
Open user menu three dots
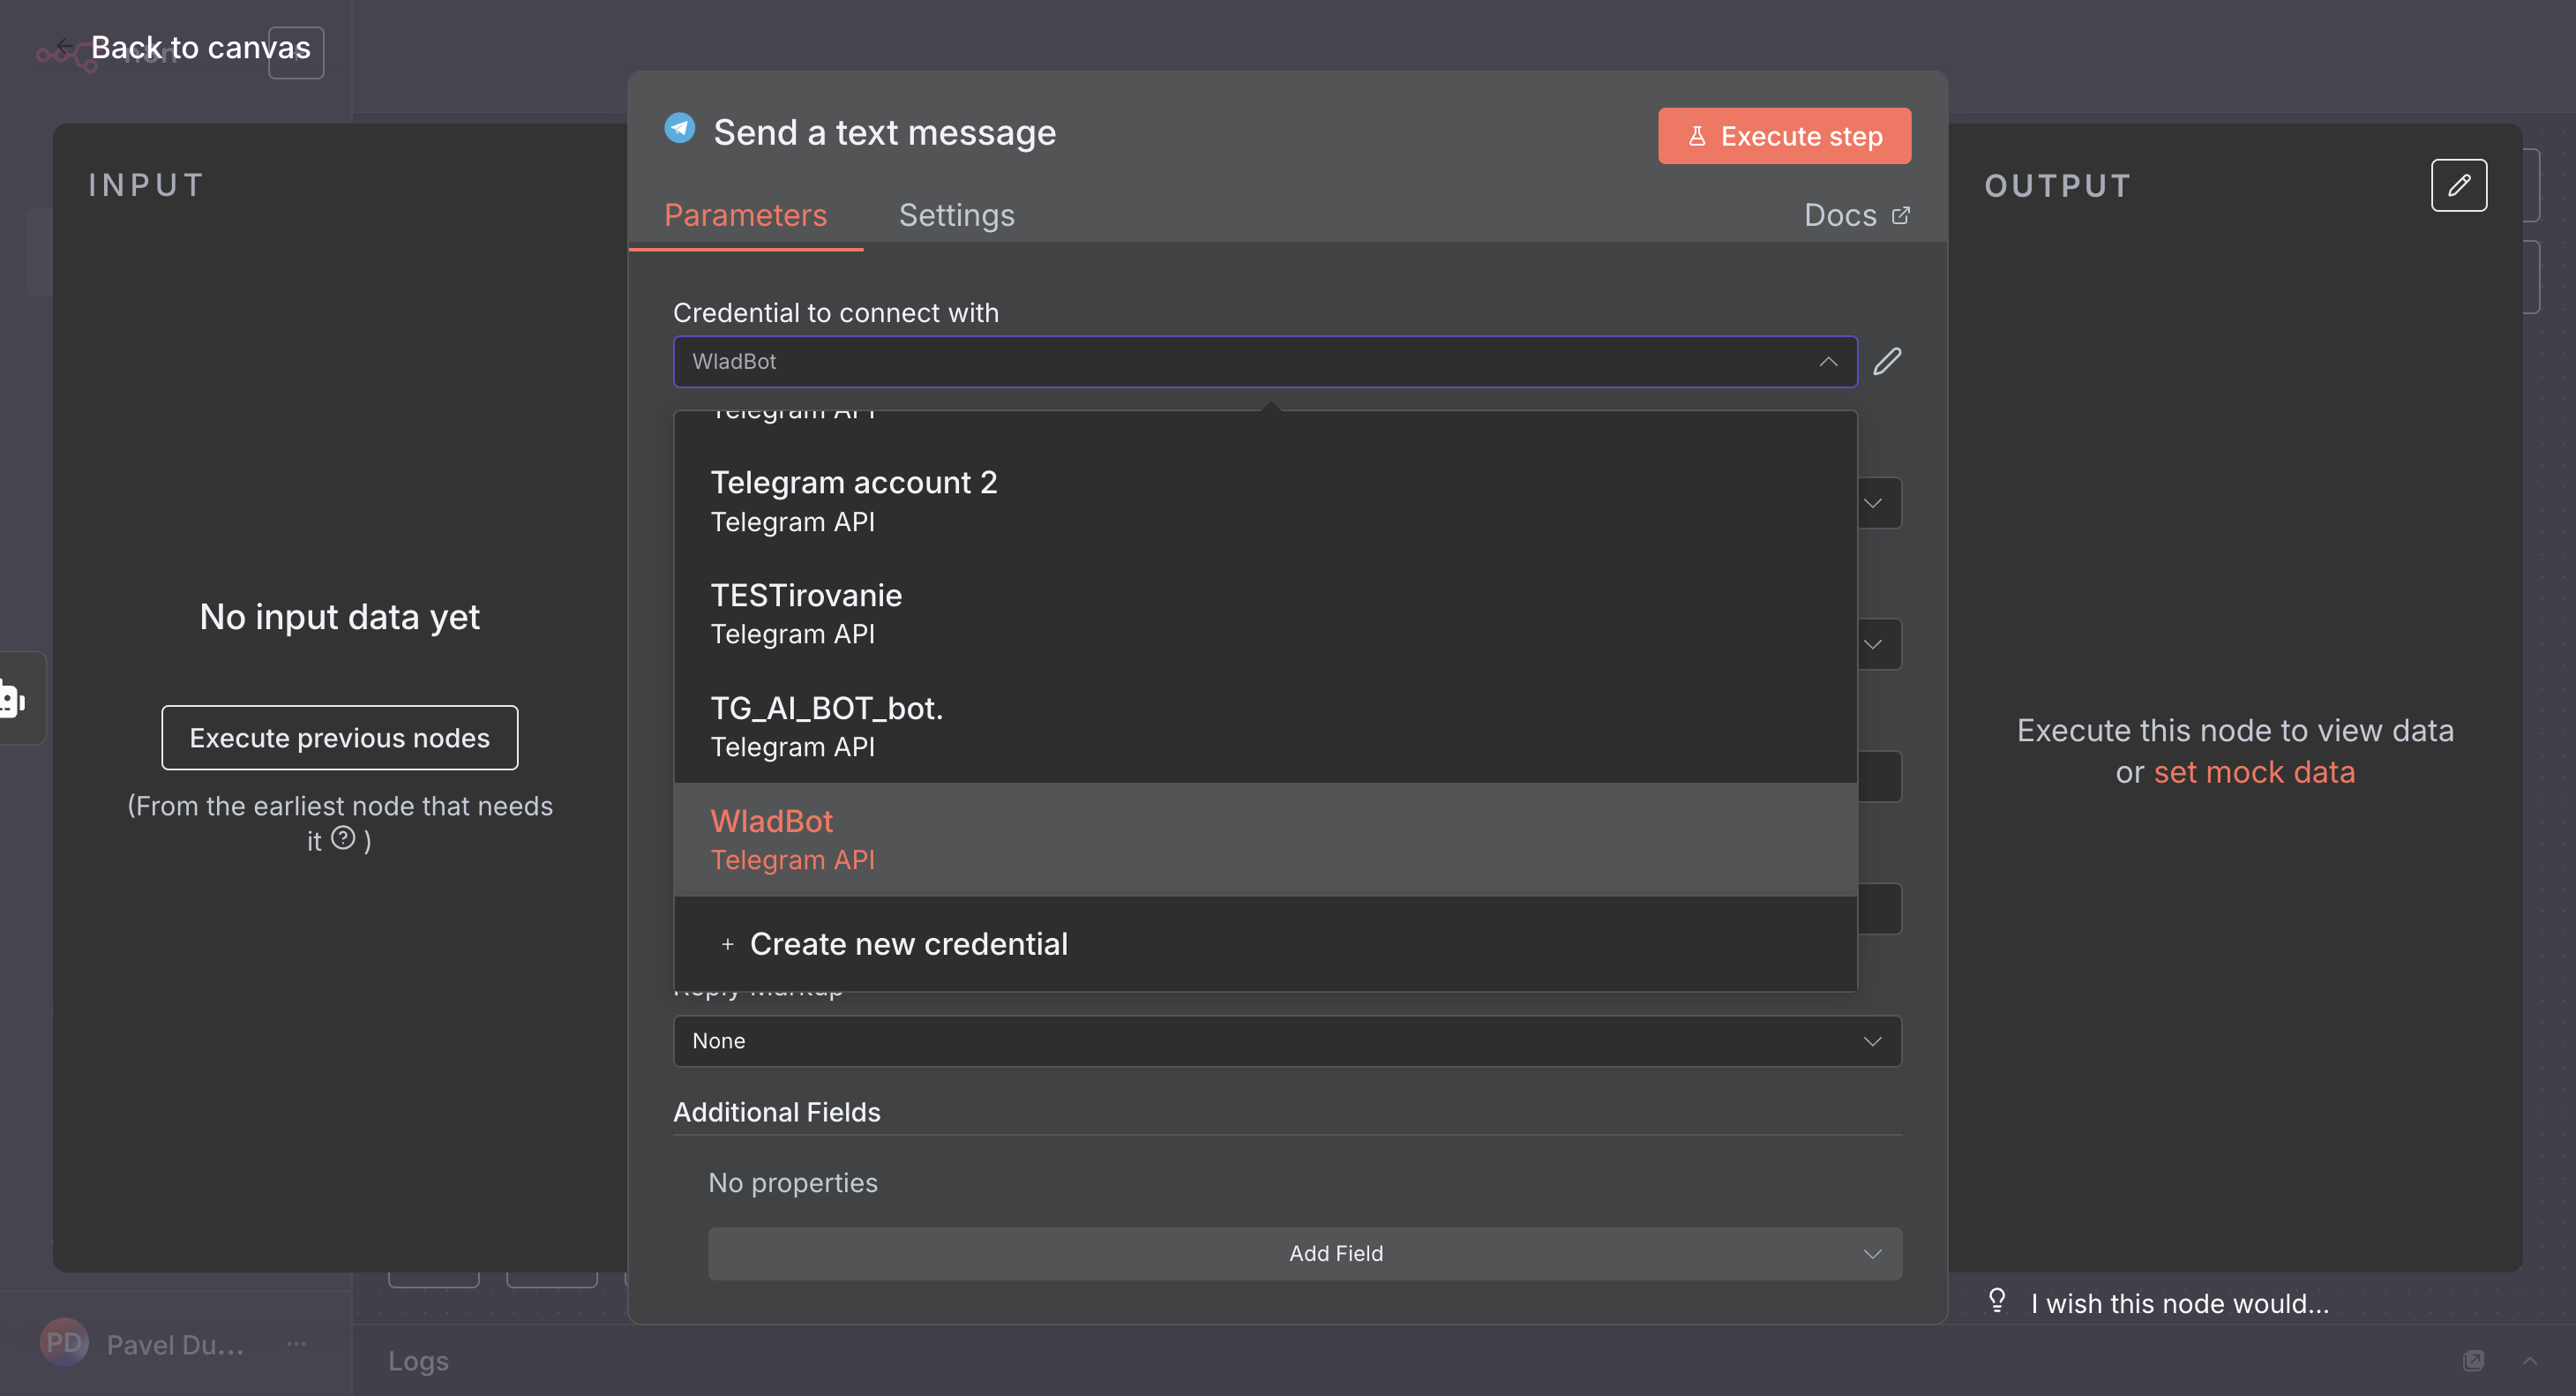pyautogui.click(x=296, y=1343)
